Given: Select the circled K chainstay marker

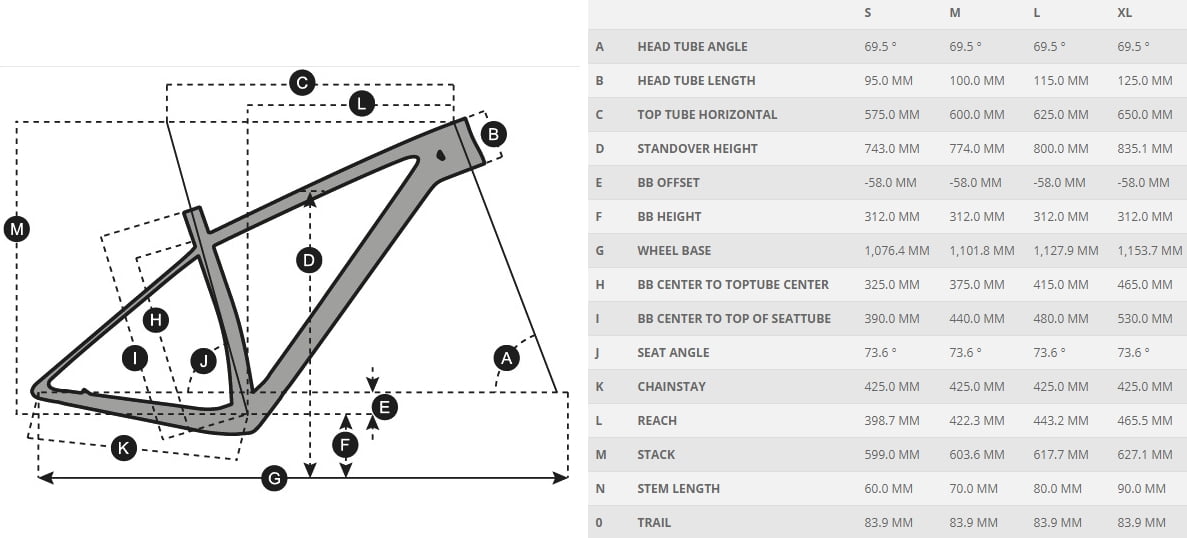Looking at the screenshot, I should coord(123,448).
